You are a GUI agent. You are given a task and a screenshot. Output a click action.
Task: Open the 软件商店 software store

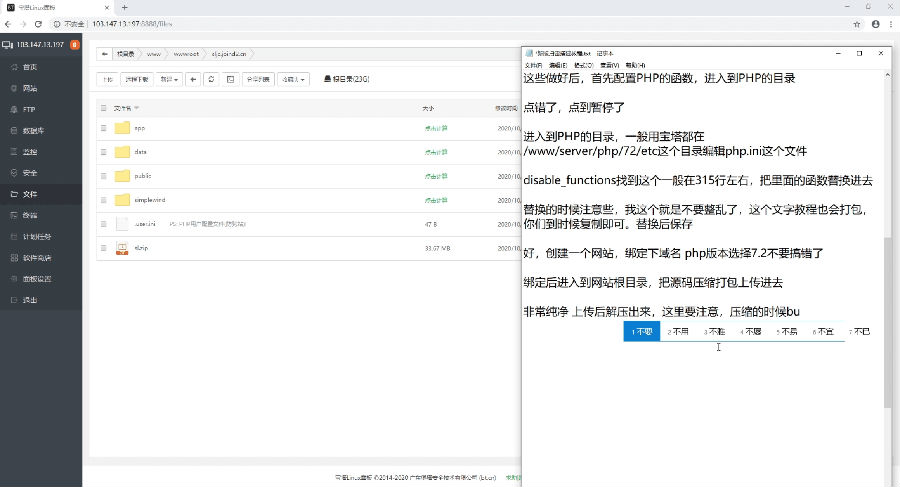37,258
